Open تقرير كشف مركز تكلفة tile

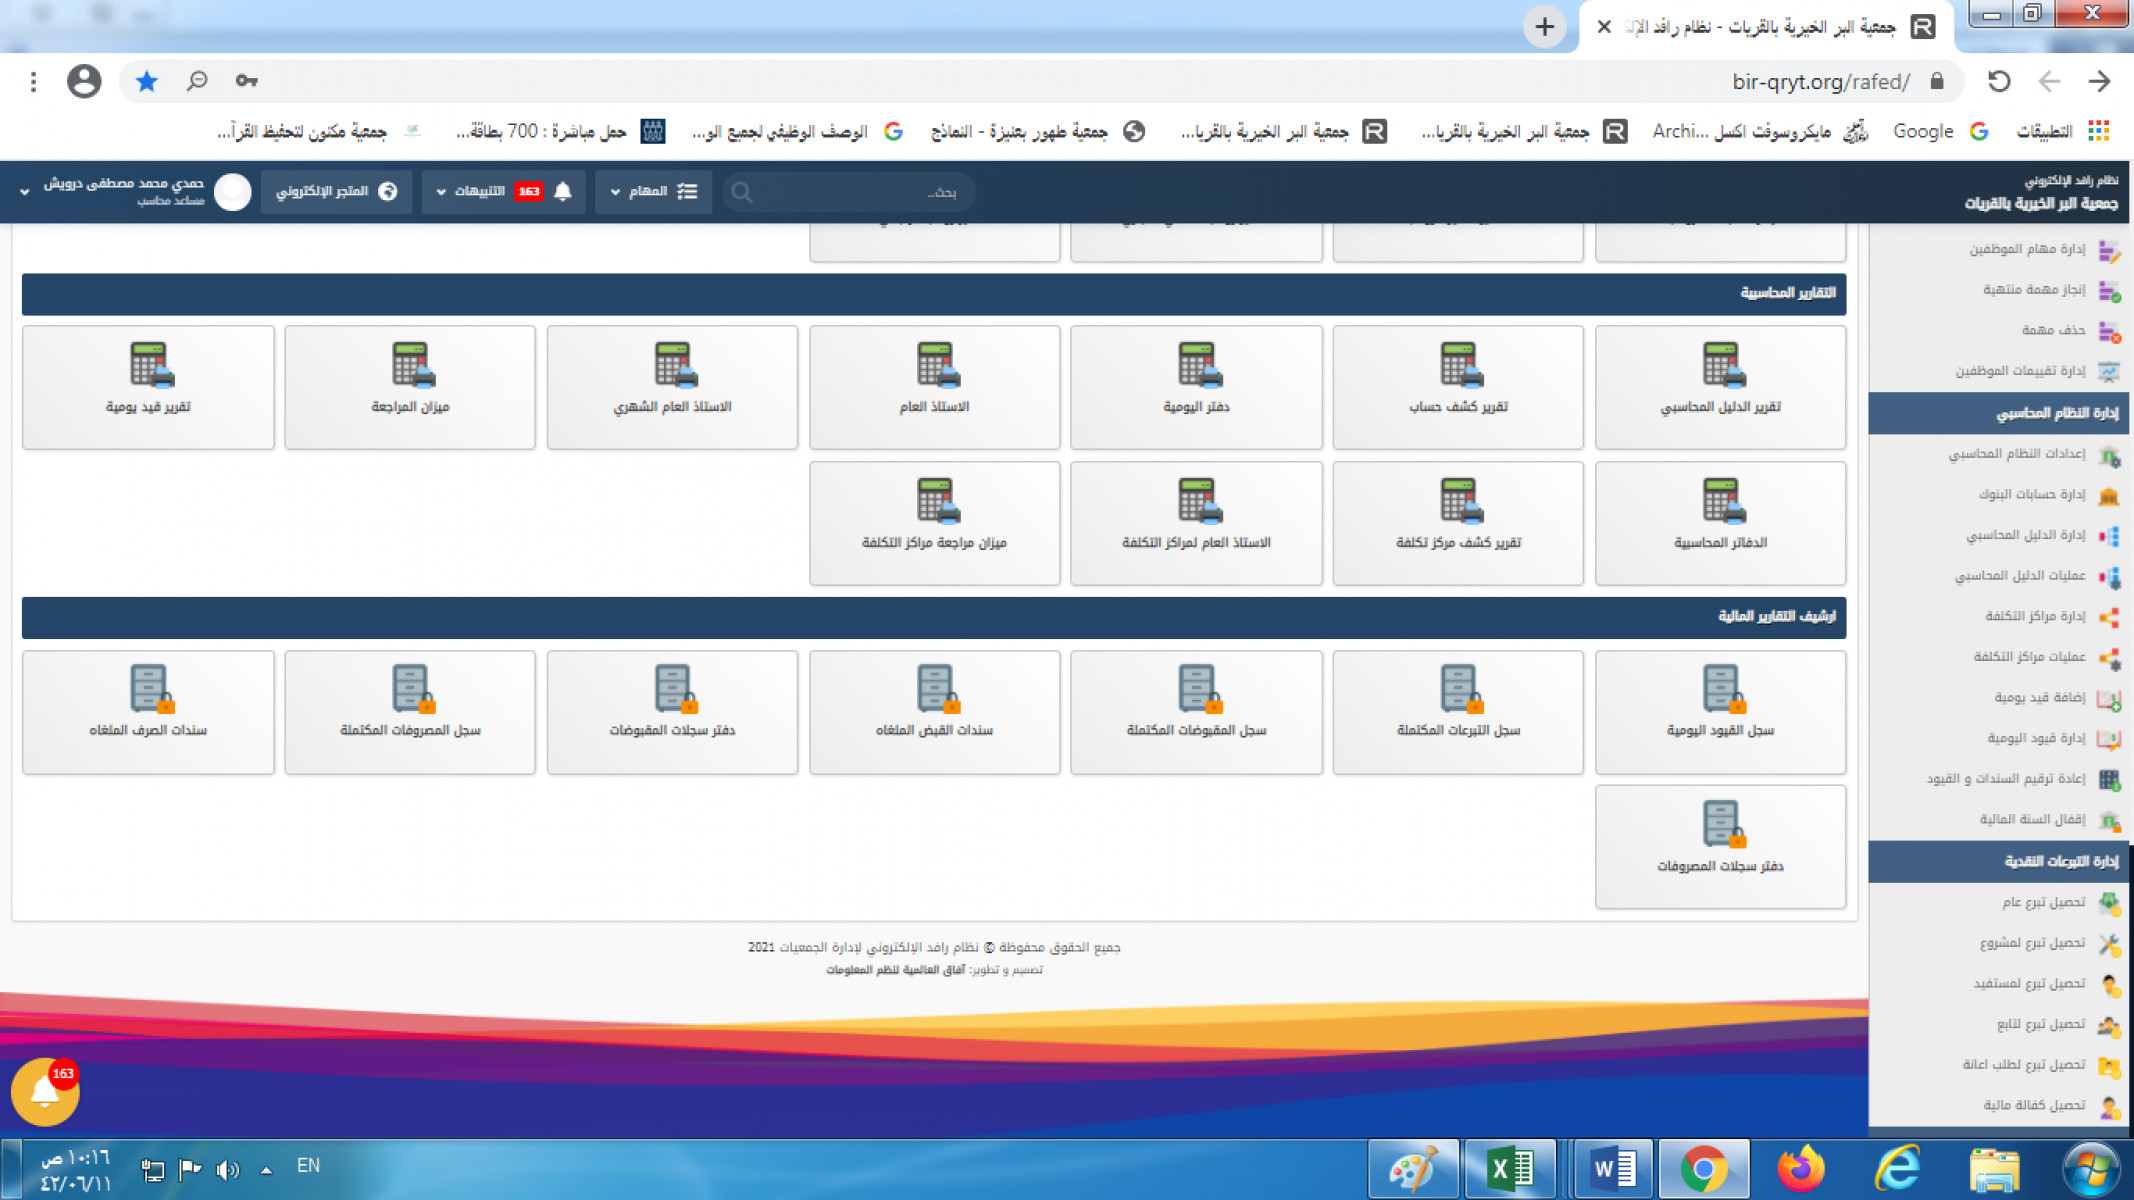pyautogui.click(x=1458, y=523)
